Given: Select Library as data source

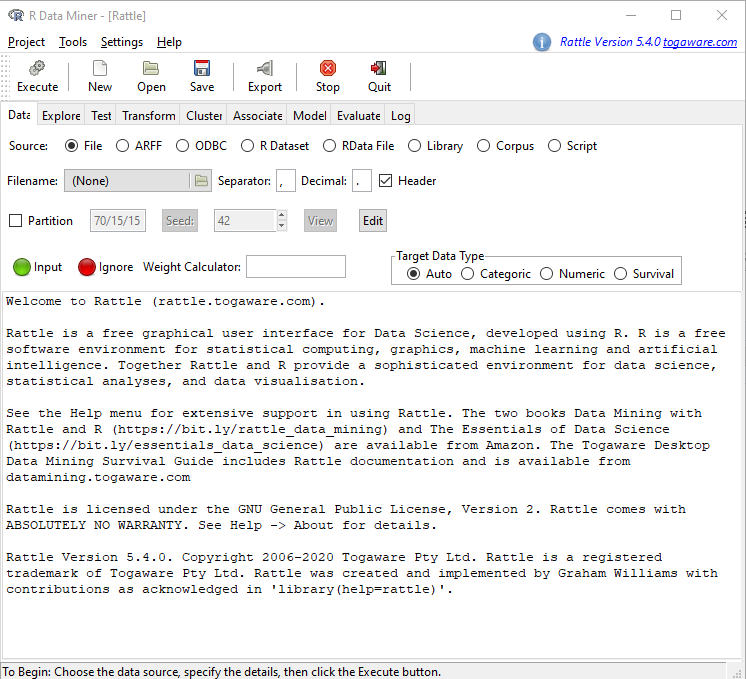Looking at the screenshot, I should 414,146.
